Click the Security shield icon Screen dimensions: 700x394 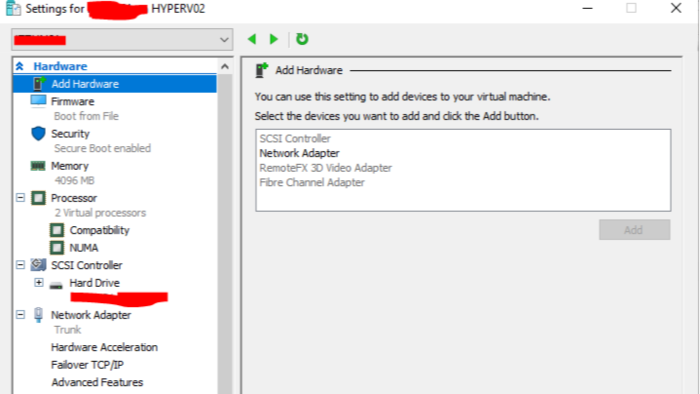tap(38, 133)
